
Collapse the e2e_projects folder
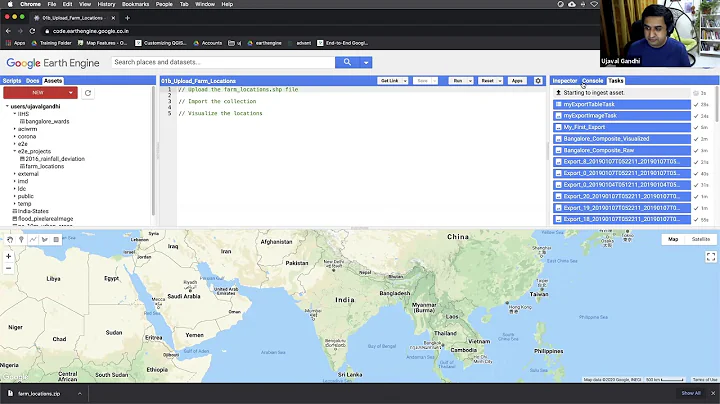tap(14, 151)
